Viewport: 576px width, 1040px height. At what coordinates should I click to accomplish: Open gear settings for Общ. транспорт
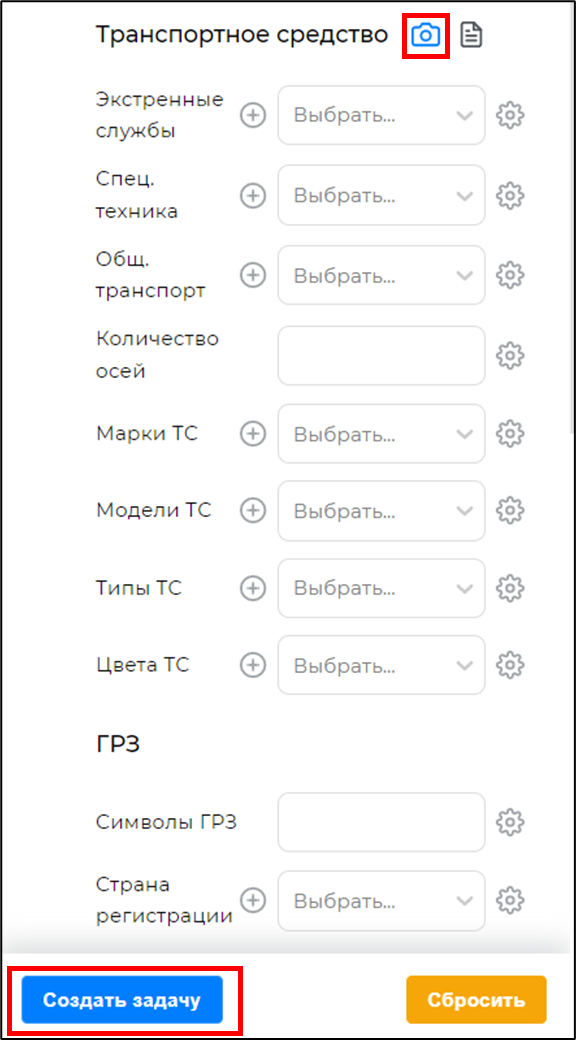[510, 275]
